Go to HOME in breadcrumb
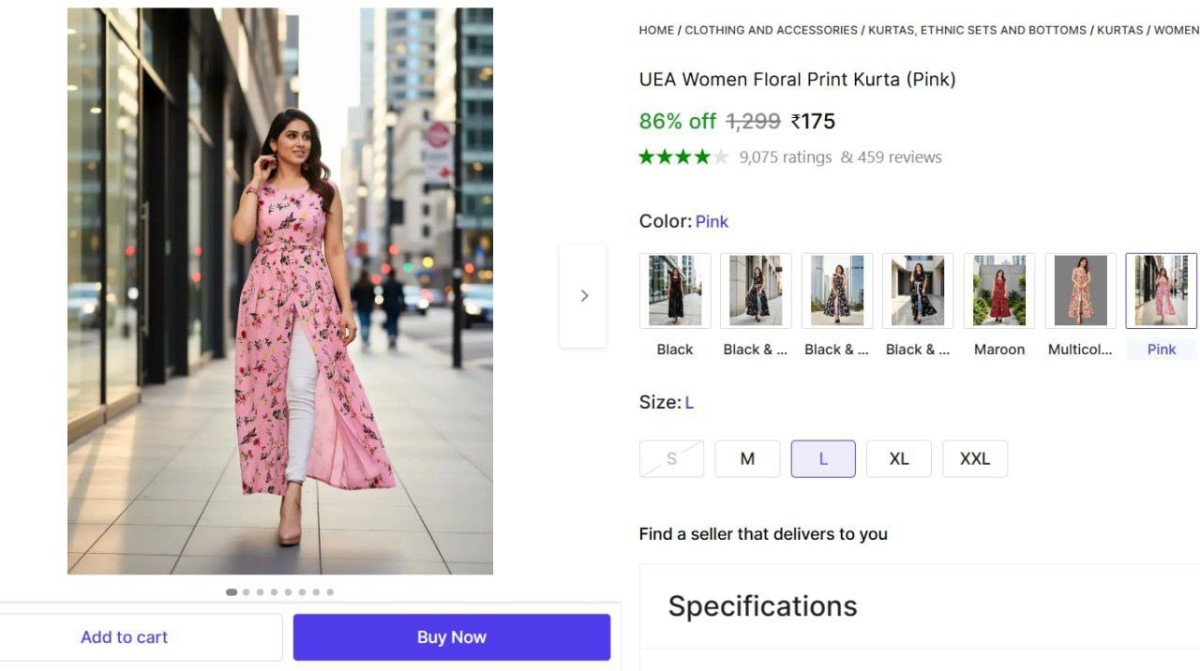The height and width of the screenshot is (671, 1200). 656,30
